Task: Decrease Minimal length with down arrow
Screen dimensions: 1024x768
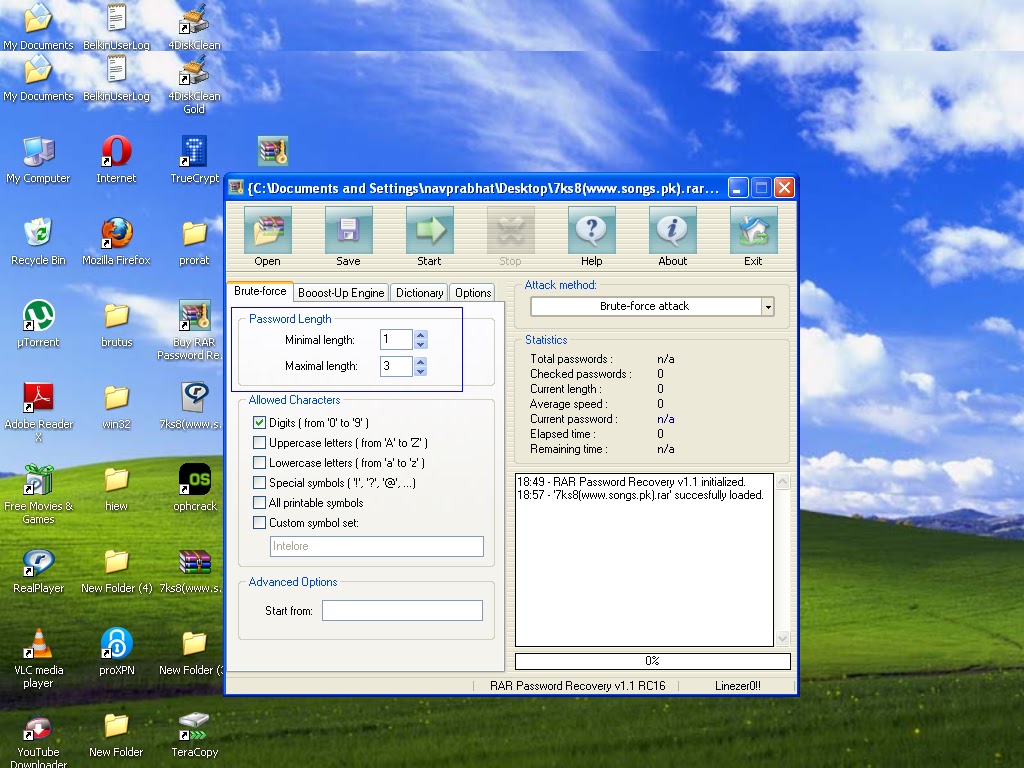Action: (421, 344)
